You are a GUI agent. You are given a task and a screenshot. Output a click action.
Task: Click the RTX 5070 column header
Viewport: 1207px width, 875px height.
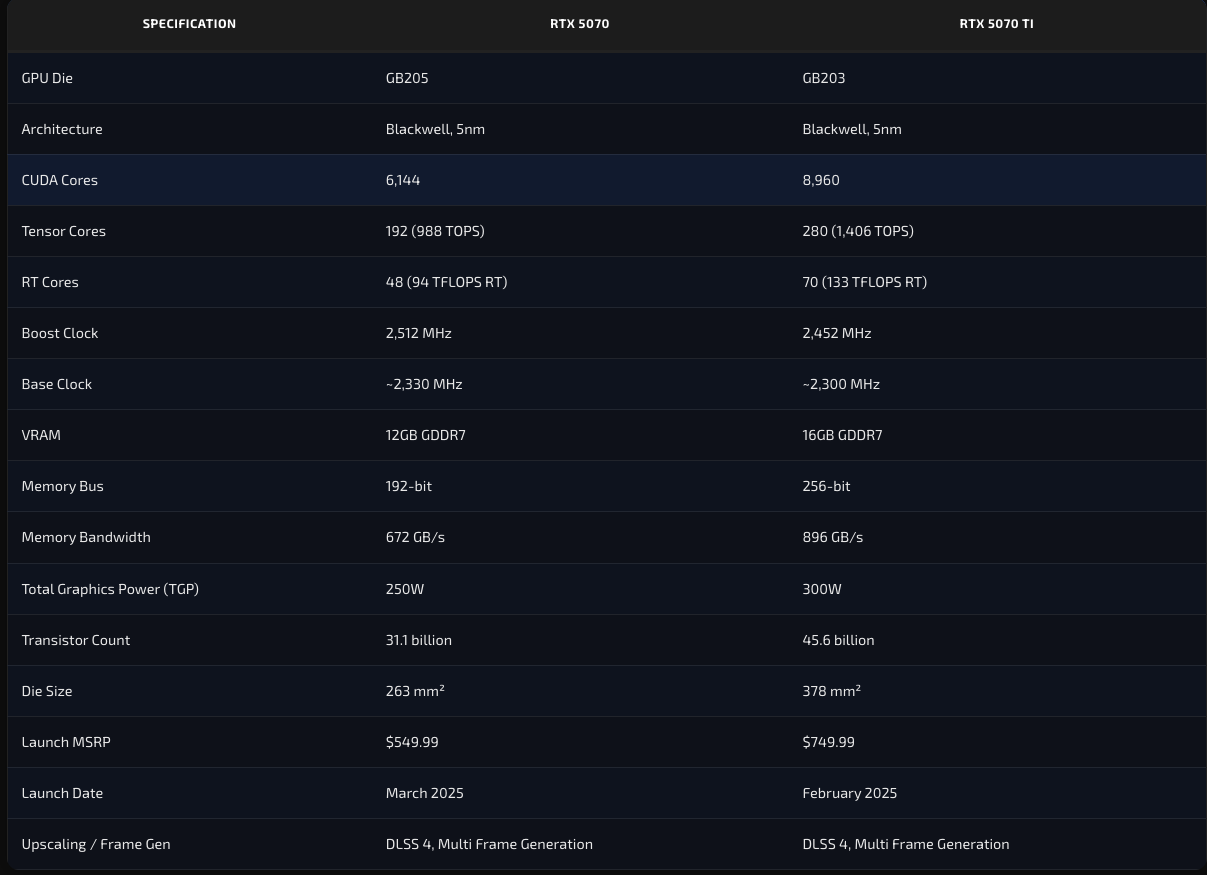[579, 24]
